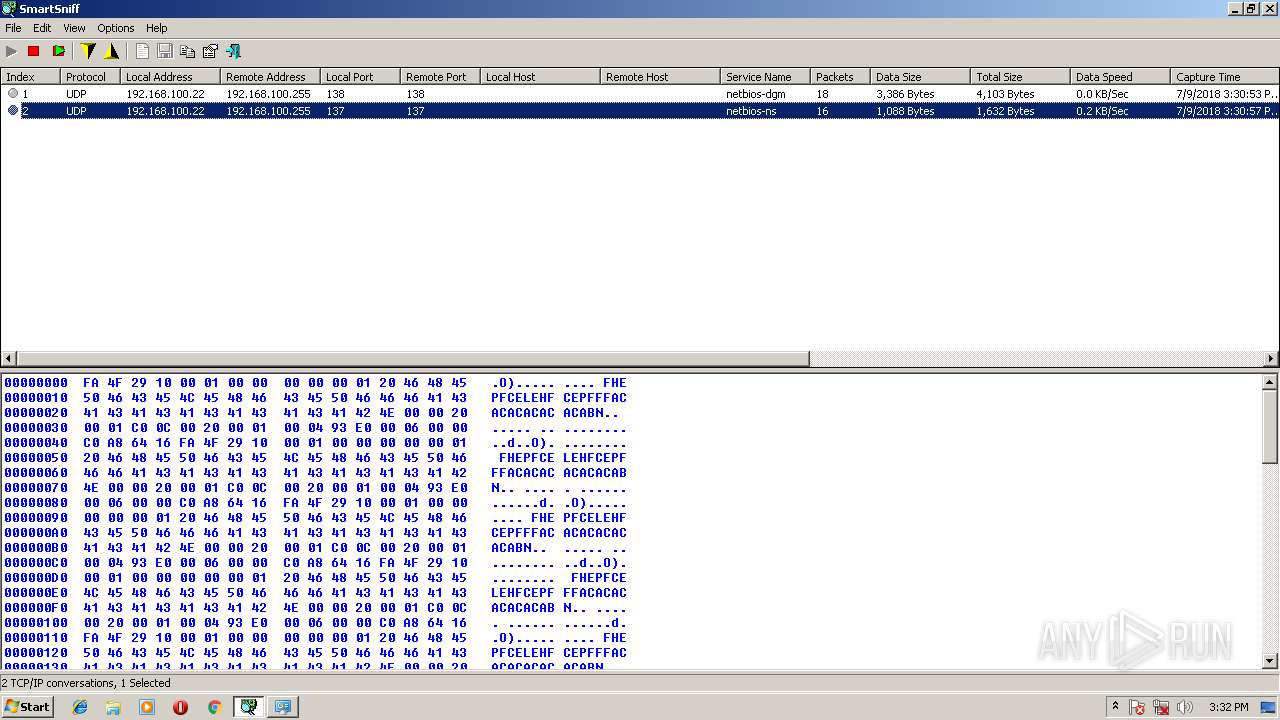The height and width of the screenshot is (720, 1280).
Task: Click the Copy toolbar icon
Action: point(187,51)
